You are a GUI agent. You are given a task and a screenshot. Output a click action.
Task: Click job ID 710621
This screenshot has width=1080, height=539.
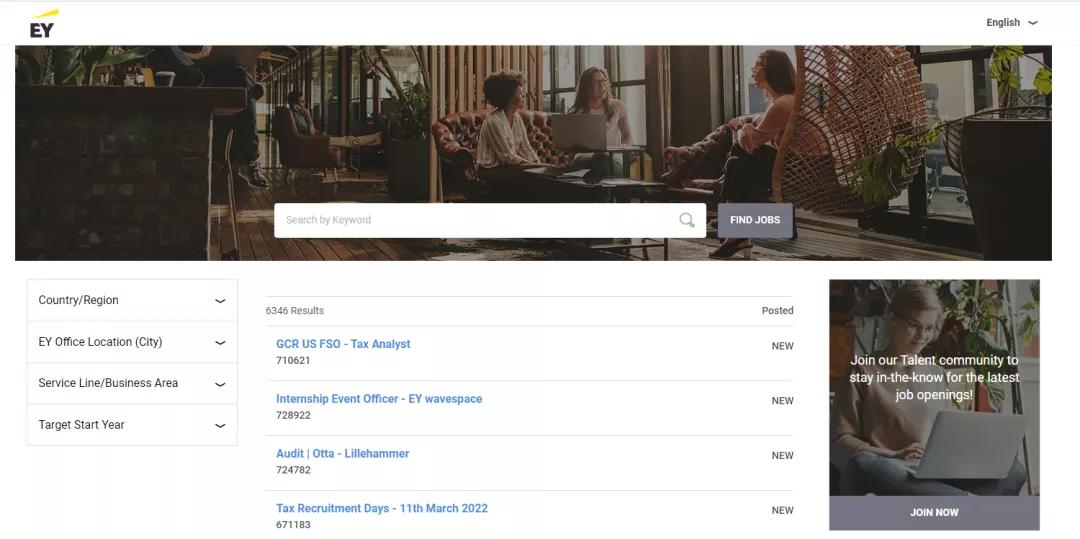[293, 361]
